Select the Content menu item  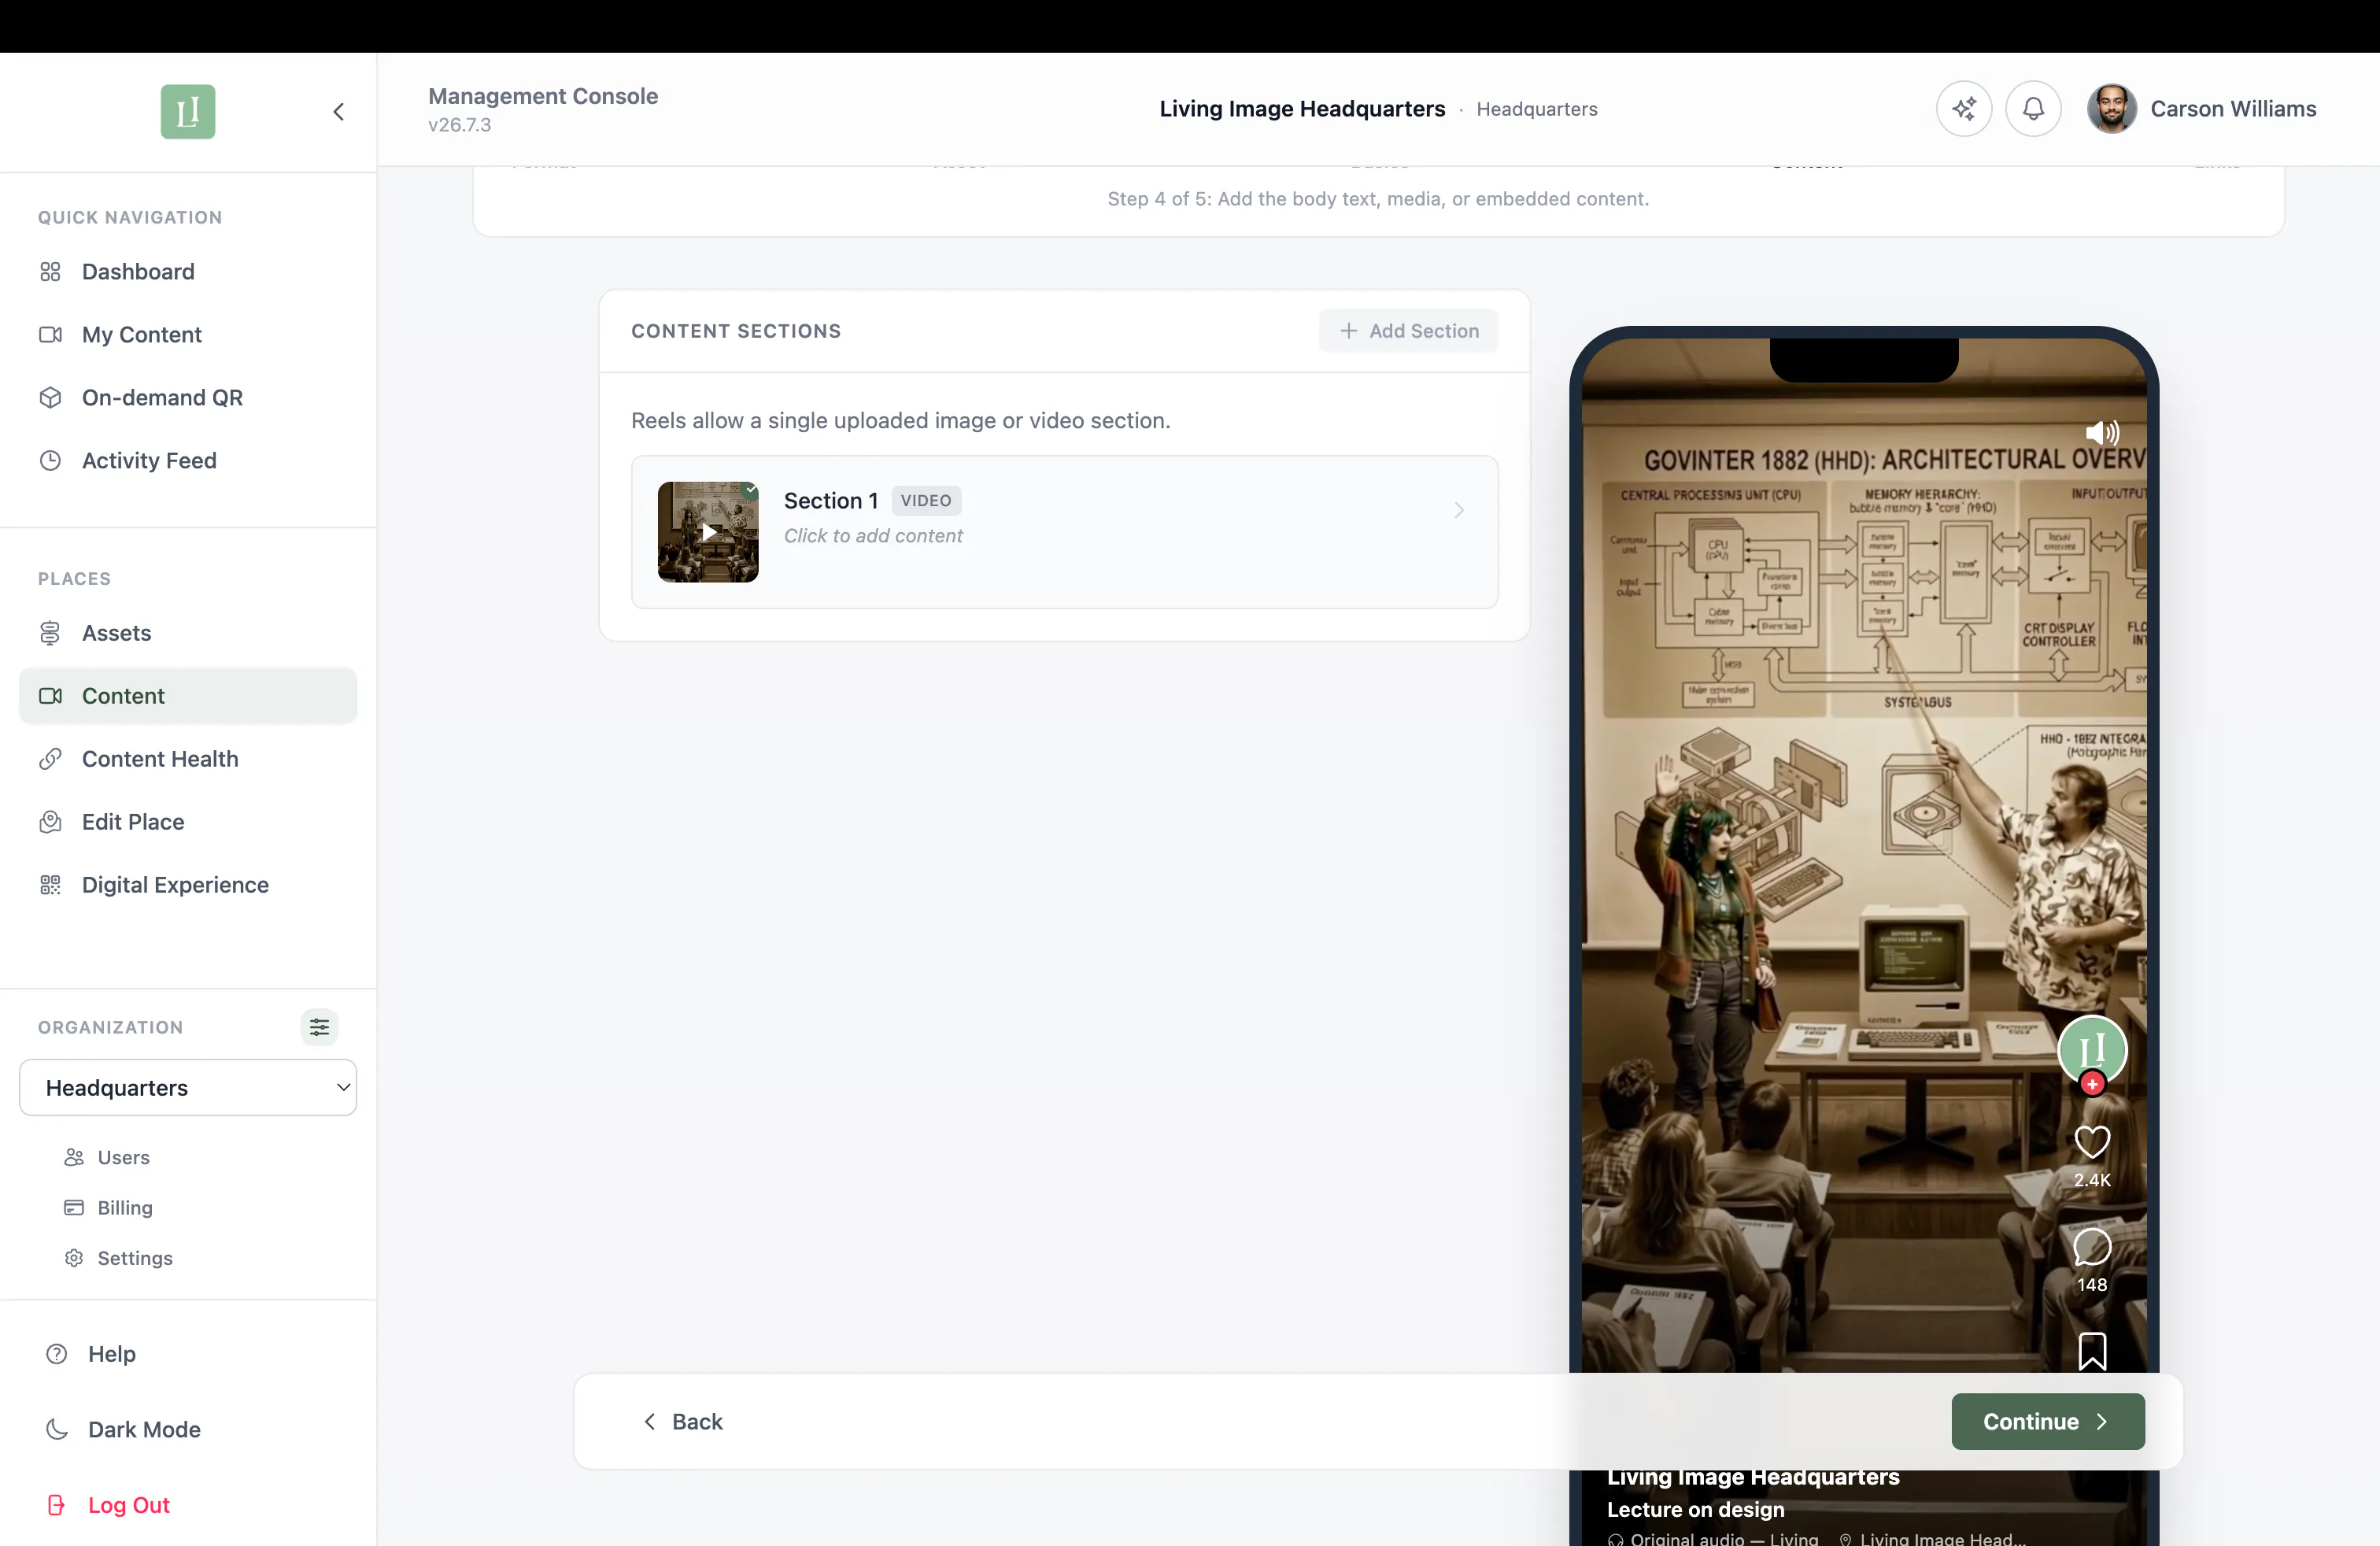(188, 696)
